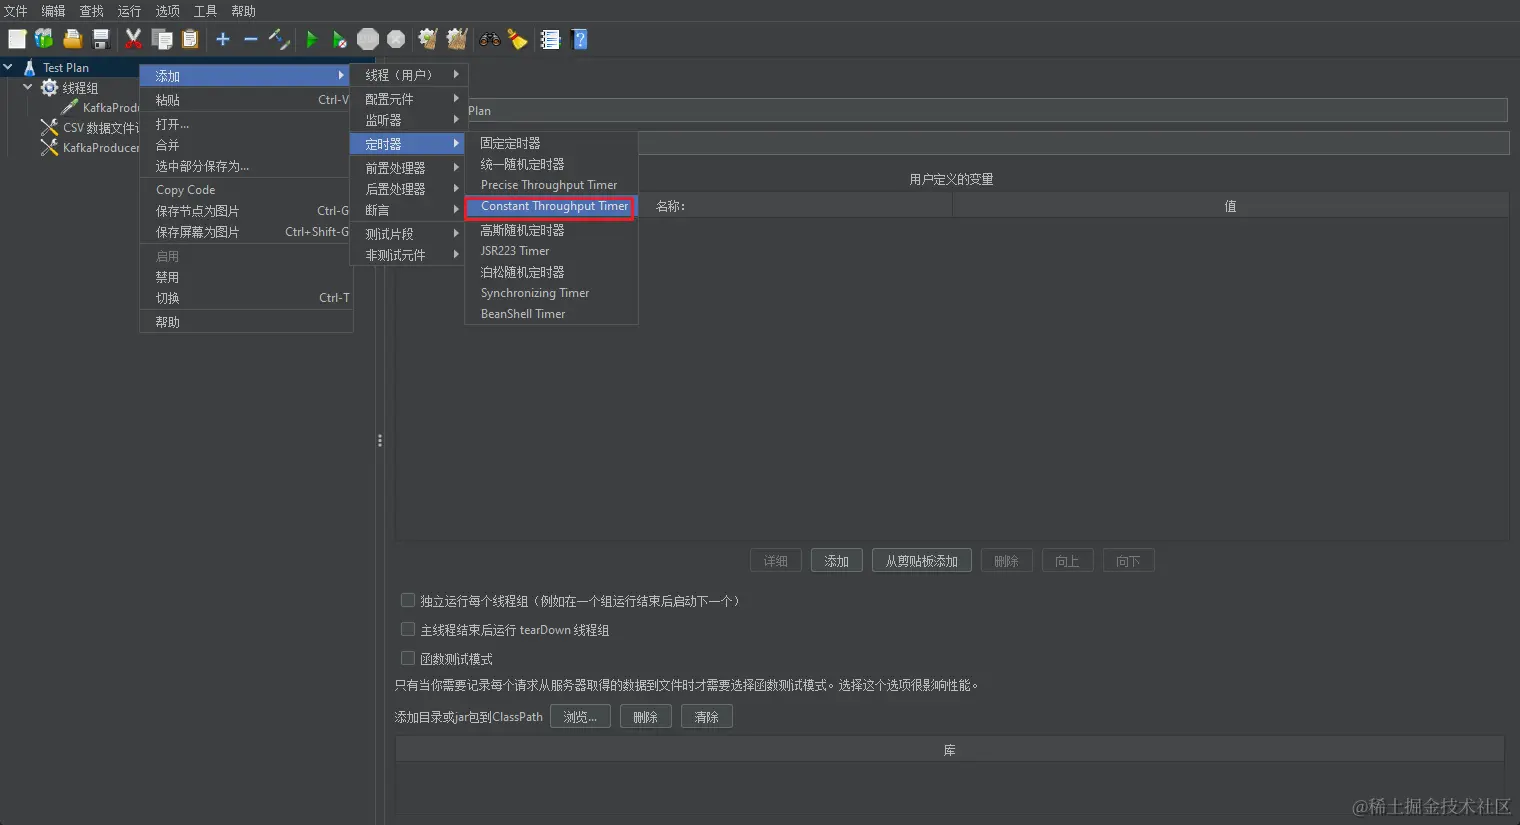Expand the 监听器 submenu arrow
This screenshot has height=825, width=1520.
(456, 119)
